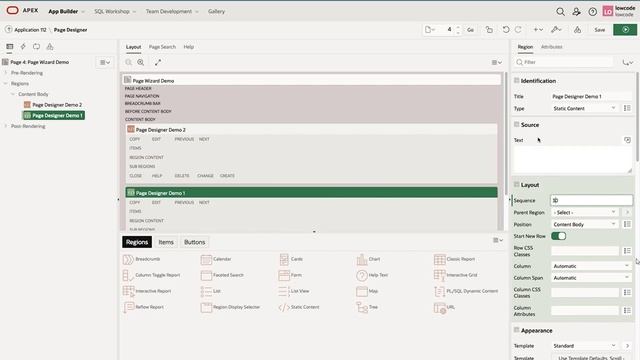This screenshot has height=360, width=640.
Task: Click the Cards region gallery icon
Action: coord(284,260)
